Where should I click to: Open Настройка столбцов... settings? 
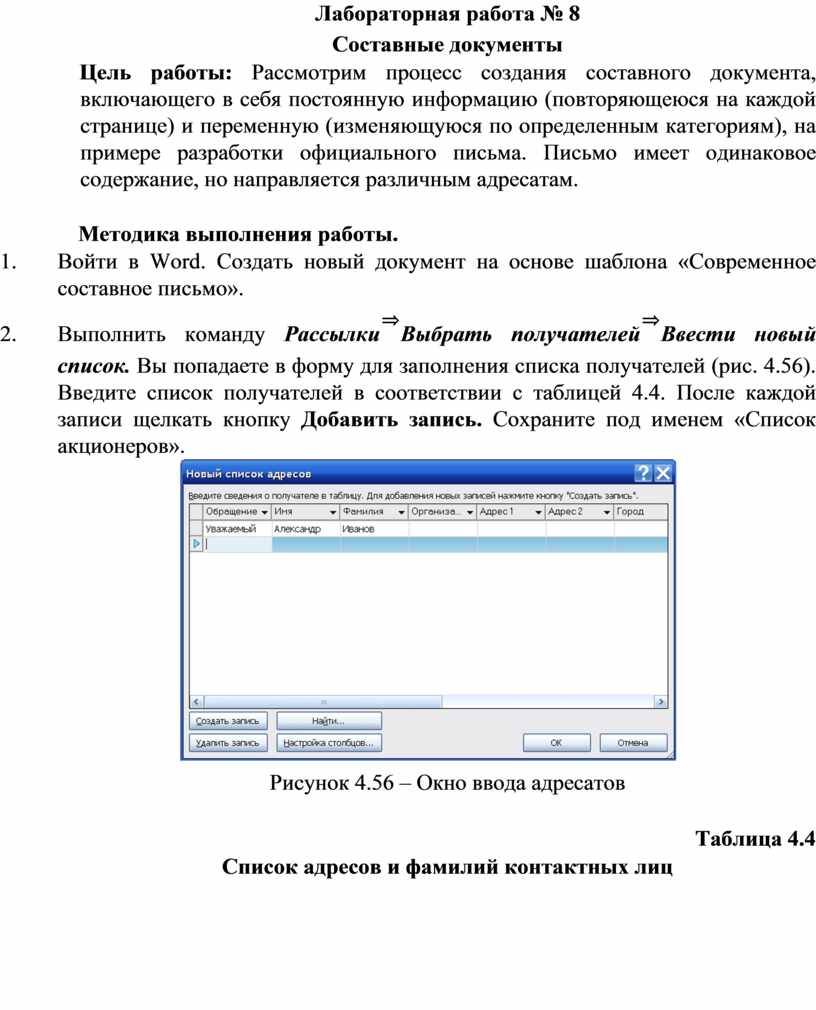(x=329, y=743)
